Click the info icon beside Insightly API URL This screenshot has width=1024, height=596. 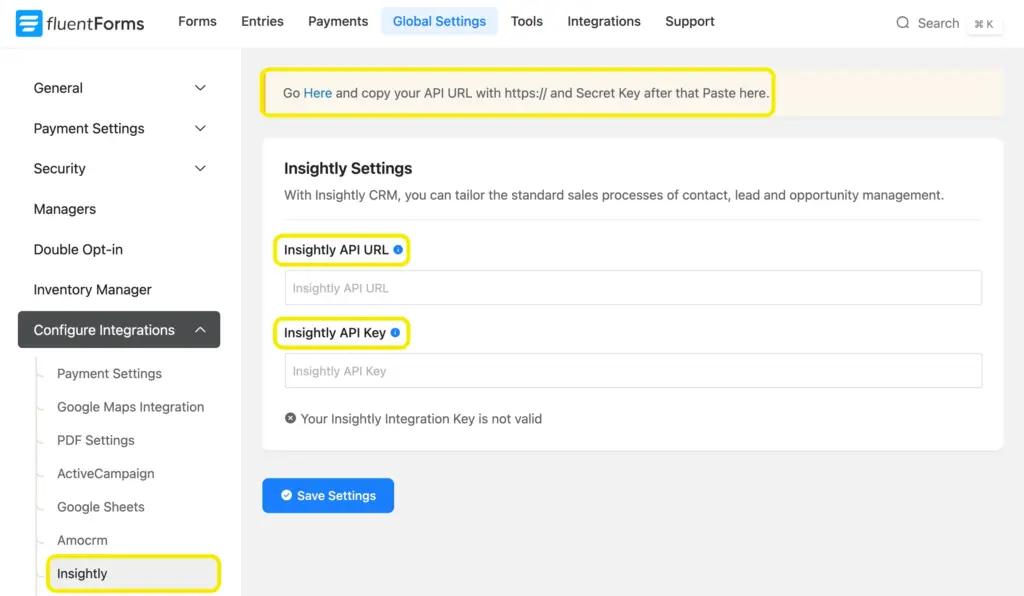pyautogui.click(x=396, y=250)
